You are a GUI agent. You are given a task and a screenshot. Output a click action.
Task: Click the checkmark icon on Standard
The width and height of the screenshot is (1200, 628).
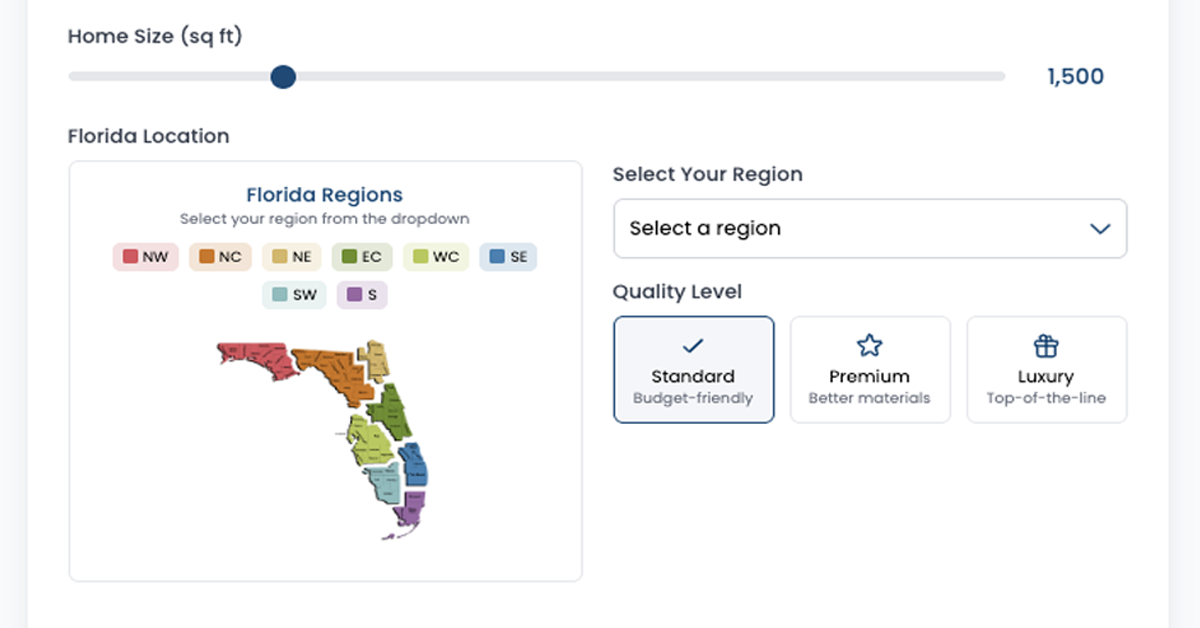click(x=693, y=346)
